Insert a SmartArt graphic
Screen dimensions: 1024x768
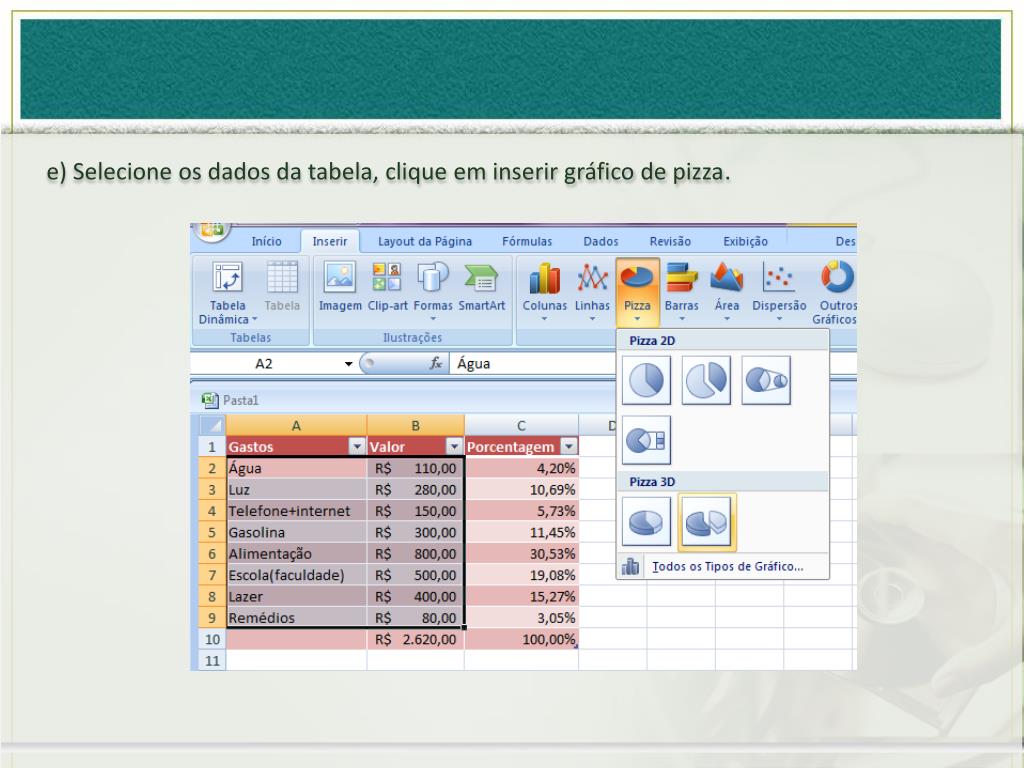coord(481,278)
